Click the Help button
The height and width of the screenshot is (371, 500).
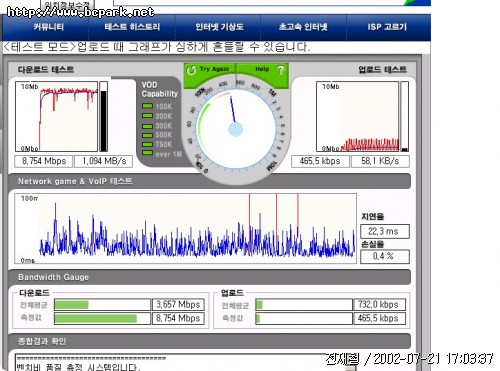pyautogui.click(x=262, y=69)
